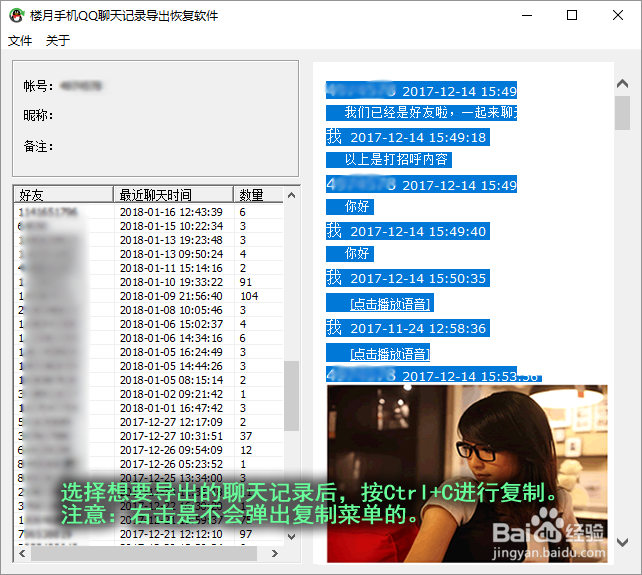642x575 pixels.
Task: Select row with time 2018-01-15 10:22:34
Action: coord(149,226)
